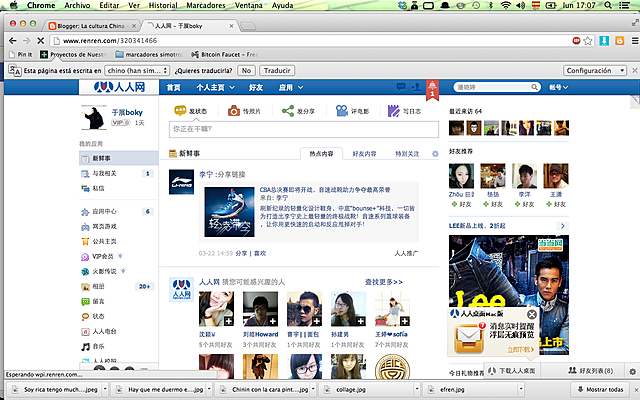640x400 pixels.
Task: Click add friend under 王潇 recommendation
Action: click(x=556, y=204)
